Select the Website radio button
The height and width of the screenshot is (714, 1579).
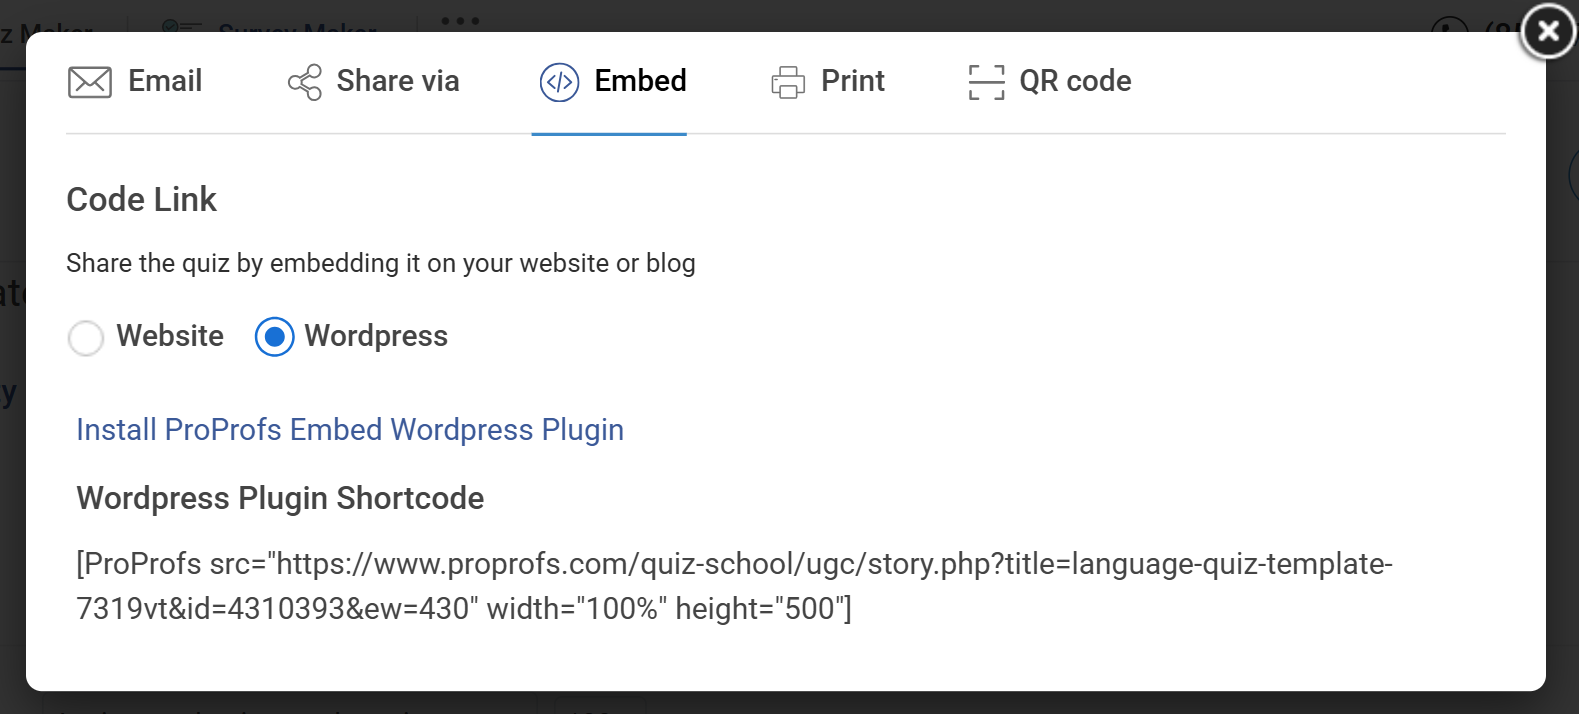tap(86, 337)
